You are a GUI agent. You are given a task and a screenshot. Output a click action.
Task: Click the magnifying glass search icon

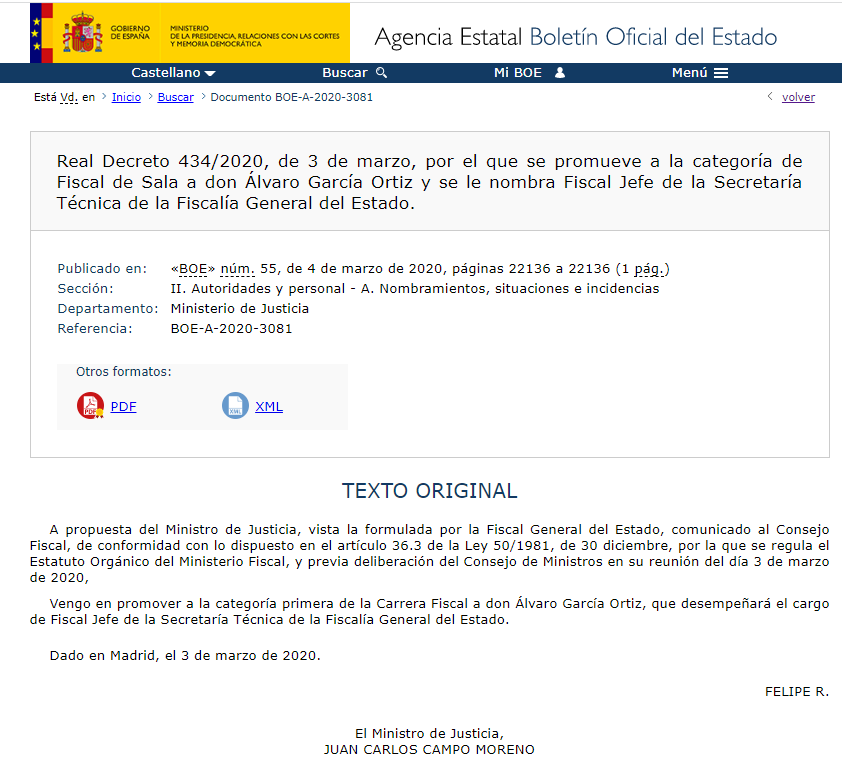point(381,73)
